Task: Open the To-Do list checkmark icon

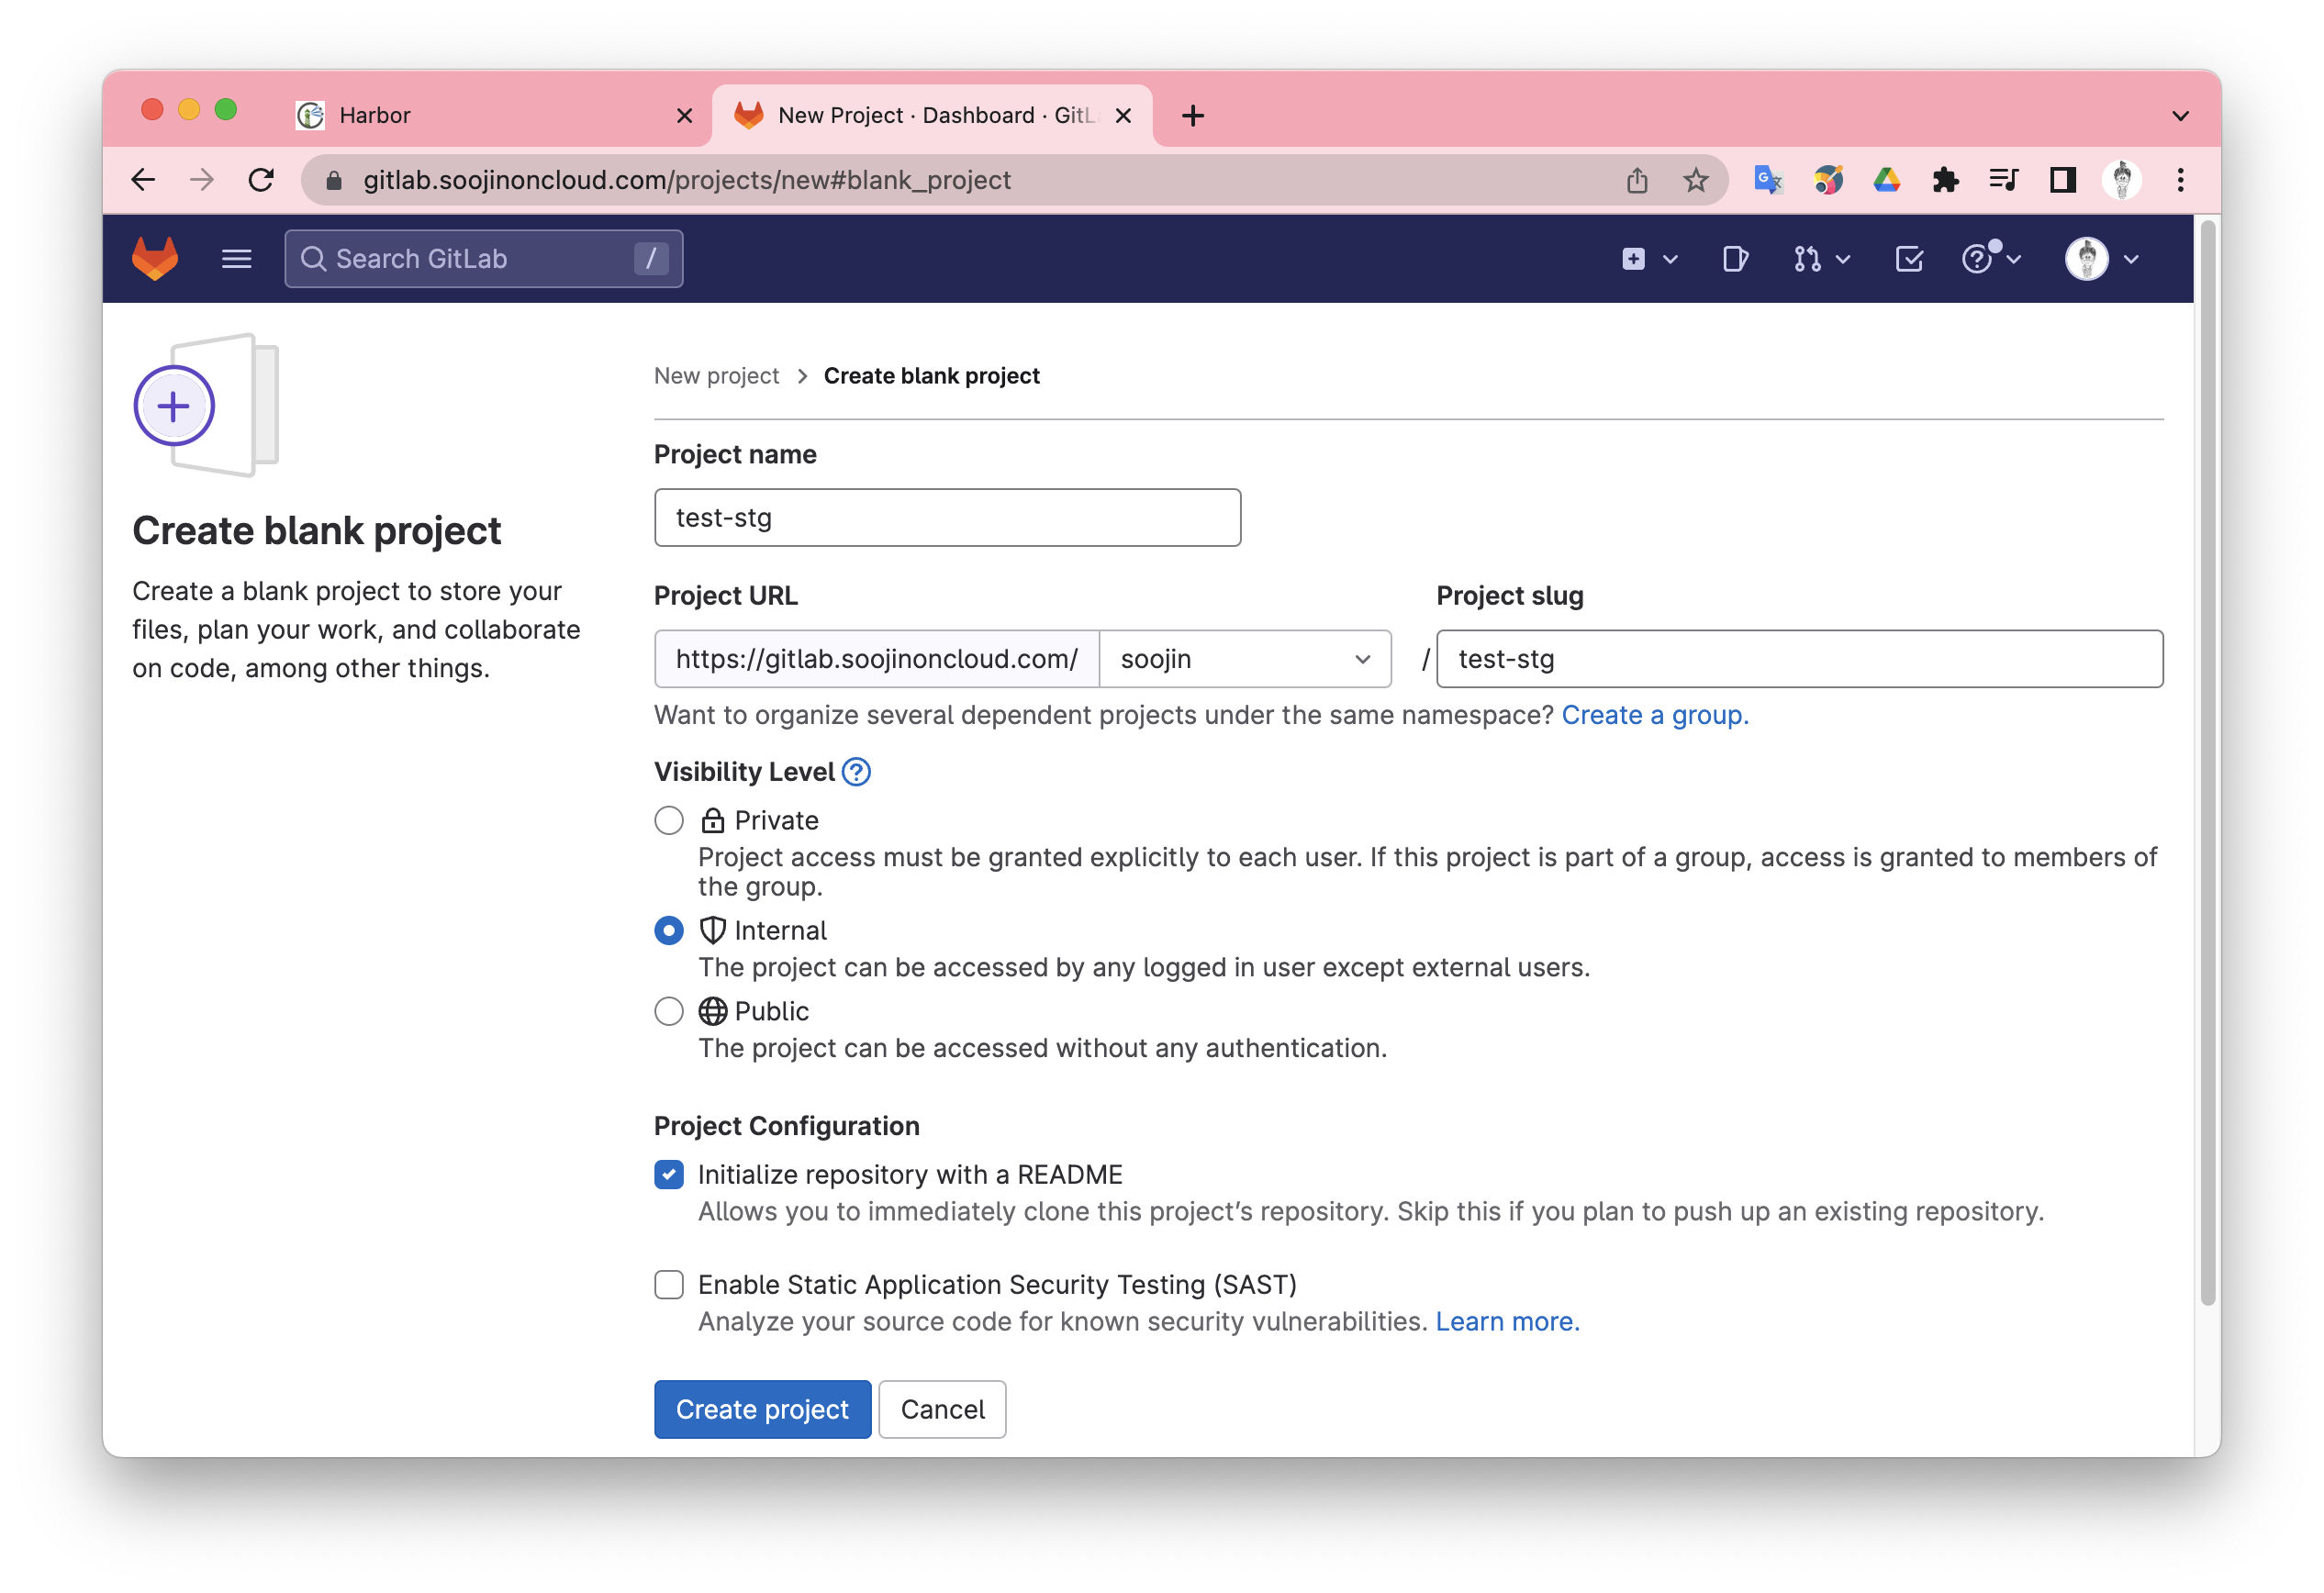Action: point(1908,259)
